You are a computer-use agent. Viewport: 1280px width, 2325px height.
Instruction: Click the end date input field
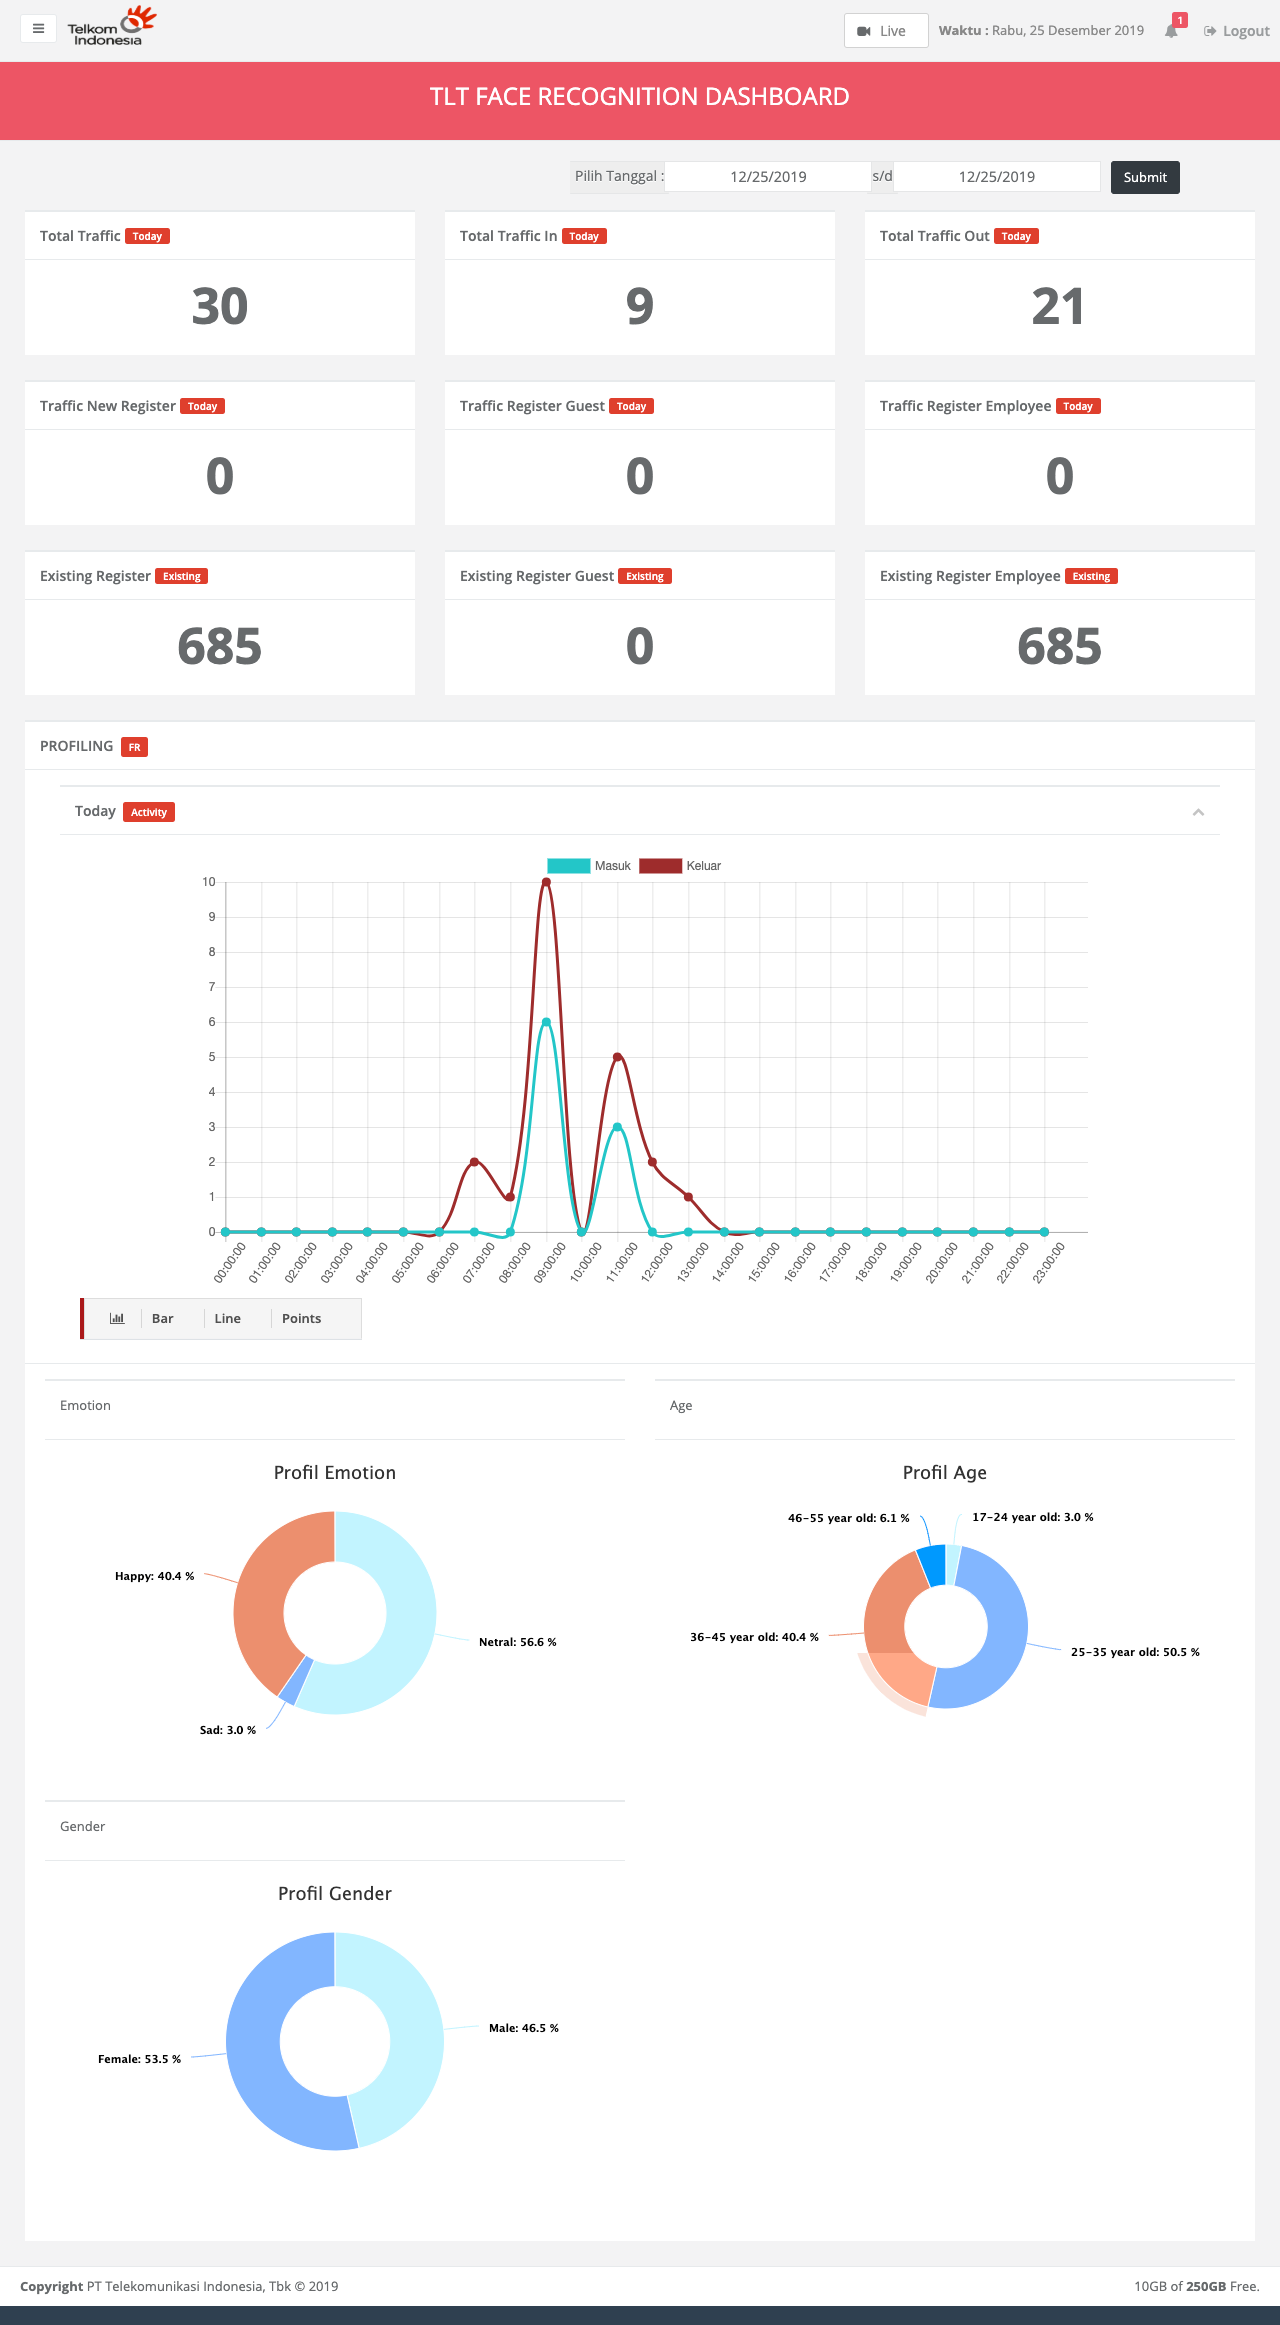tap(996, 177)
